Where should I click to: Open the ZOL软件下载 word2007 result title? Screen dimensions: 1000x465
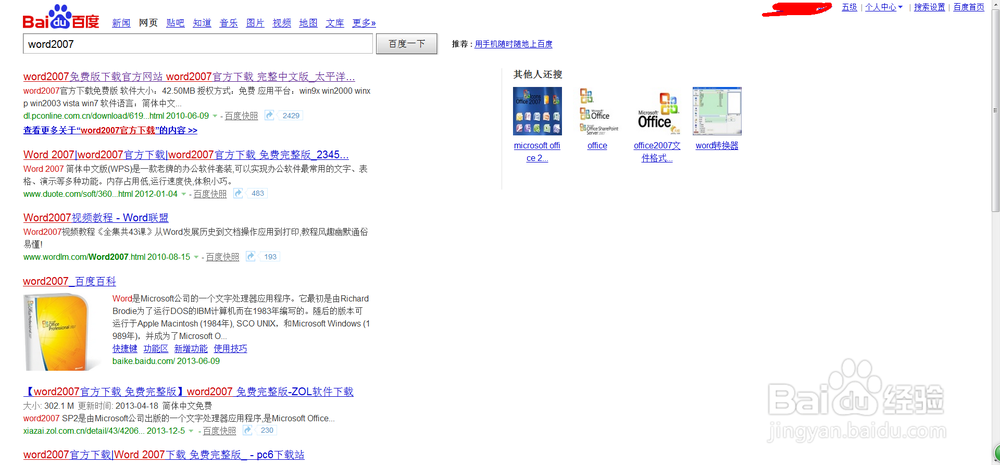tap(188, 392)
